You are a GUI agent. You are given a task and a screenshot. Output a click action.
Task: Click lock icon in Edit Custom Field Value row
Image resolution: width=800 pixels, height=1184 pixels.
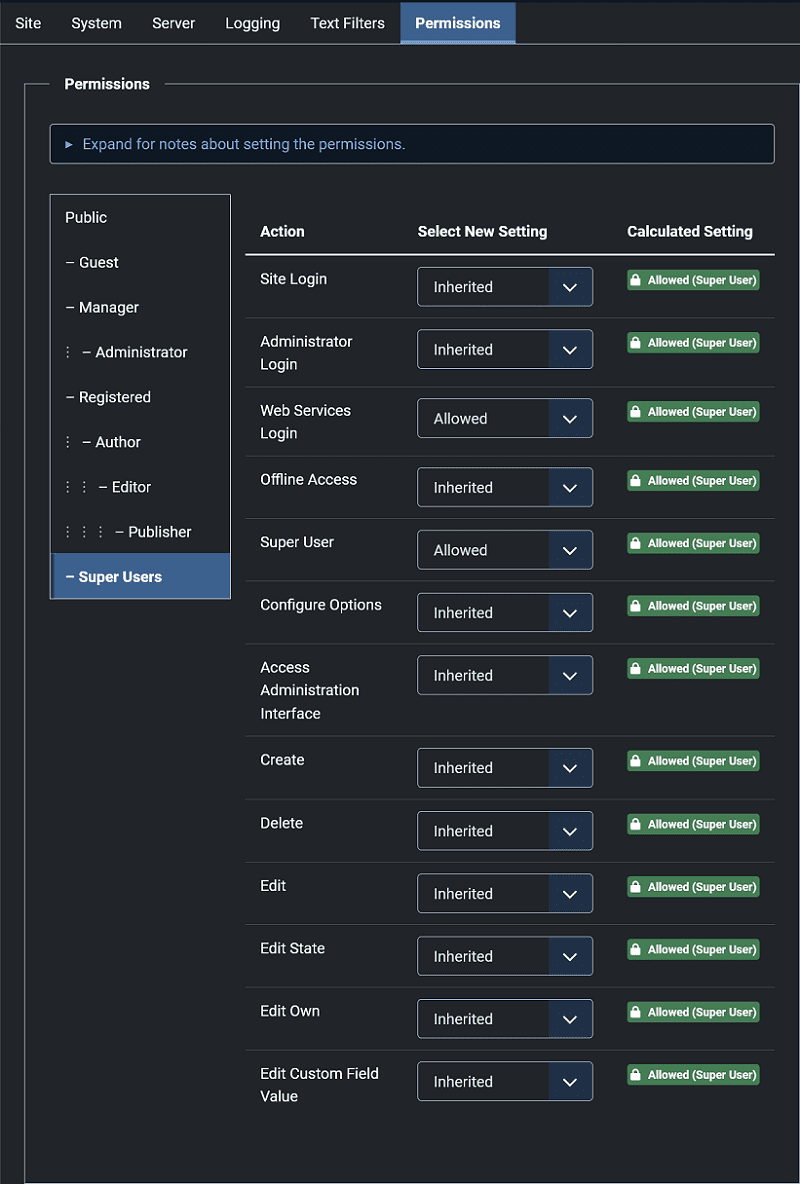(635, 1076)
